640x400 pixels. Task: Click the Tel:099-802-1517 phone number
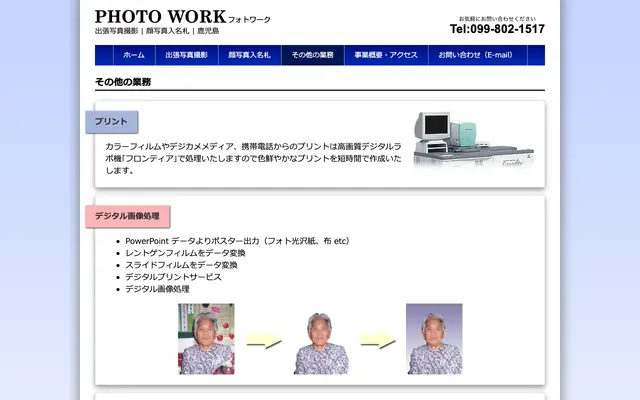click(x=497, y=29)
